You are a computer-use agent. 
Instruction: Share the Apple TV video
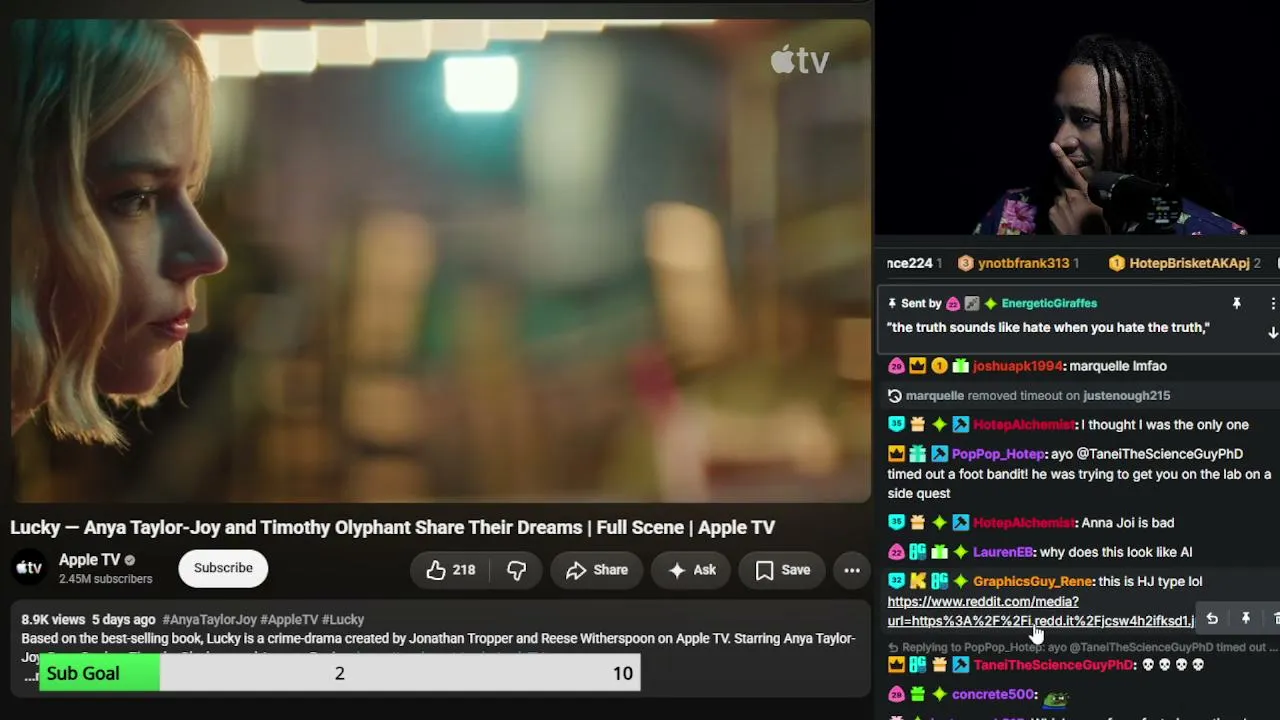(596, 570)
